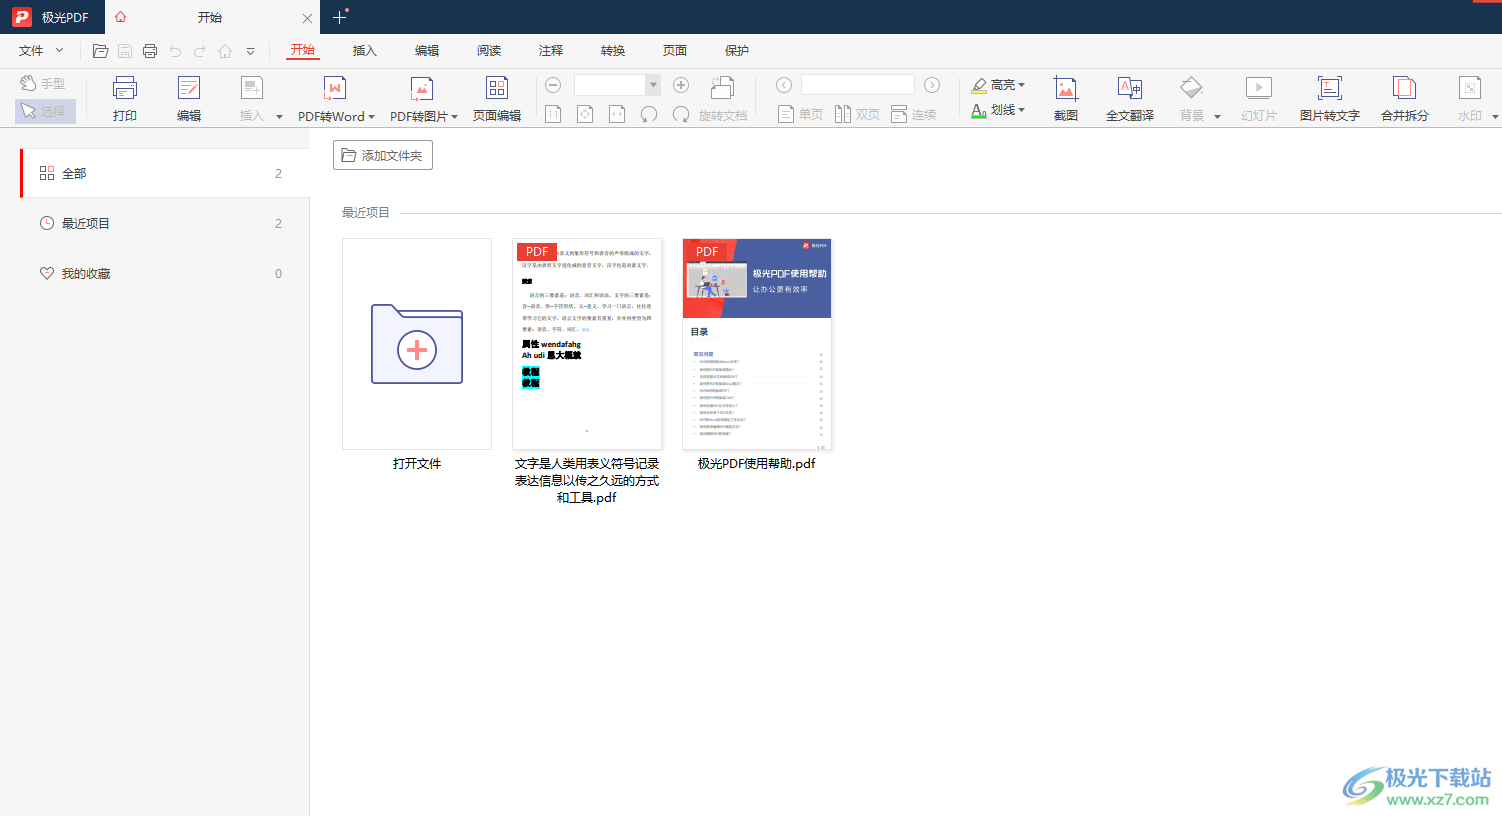Image resolution: width=1502 pixels, height=816 pixels.
Task: Click the 图片转文字 OCR icon
Action: click(x=1329, y=88)
